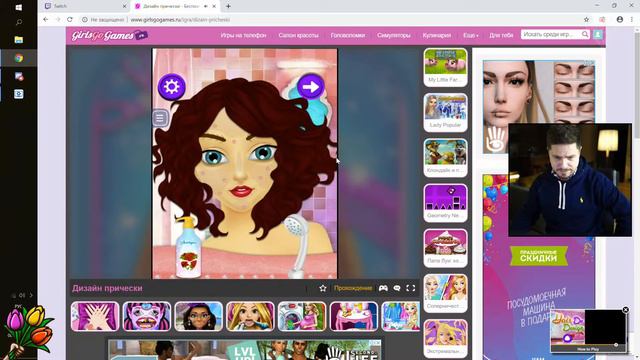
Task: Open Lady Popular game thumbnail
Action: pyautogui.click(x=445, y=112)
